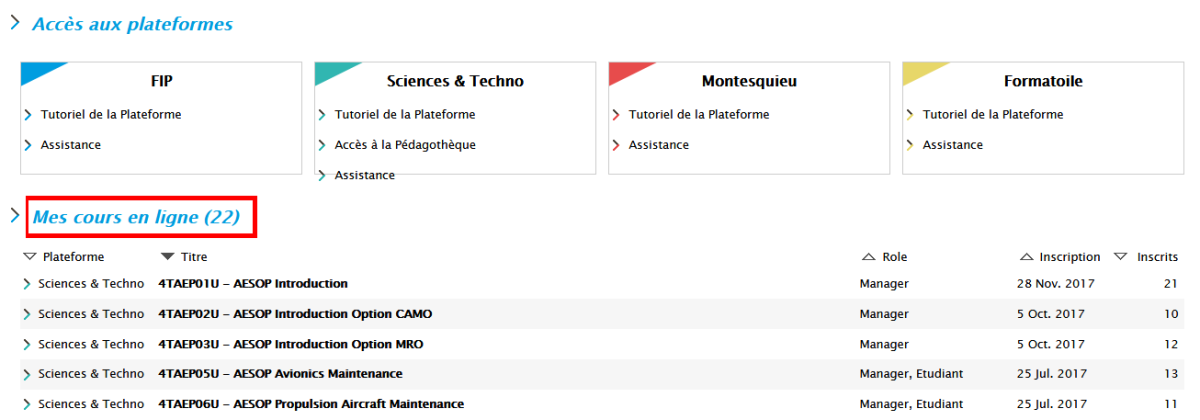This screenshot has height=420, width=1200.
Task: Collapse the Accès aux plateformes section
Action: click(14, 23)
